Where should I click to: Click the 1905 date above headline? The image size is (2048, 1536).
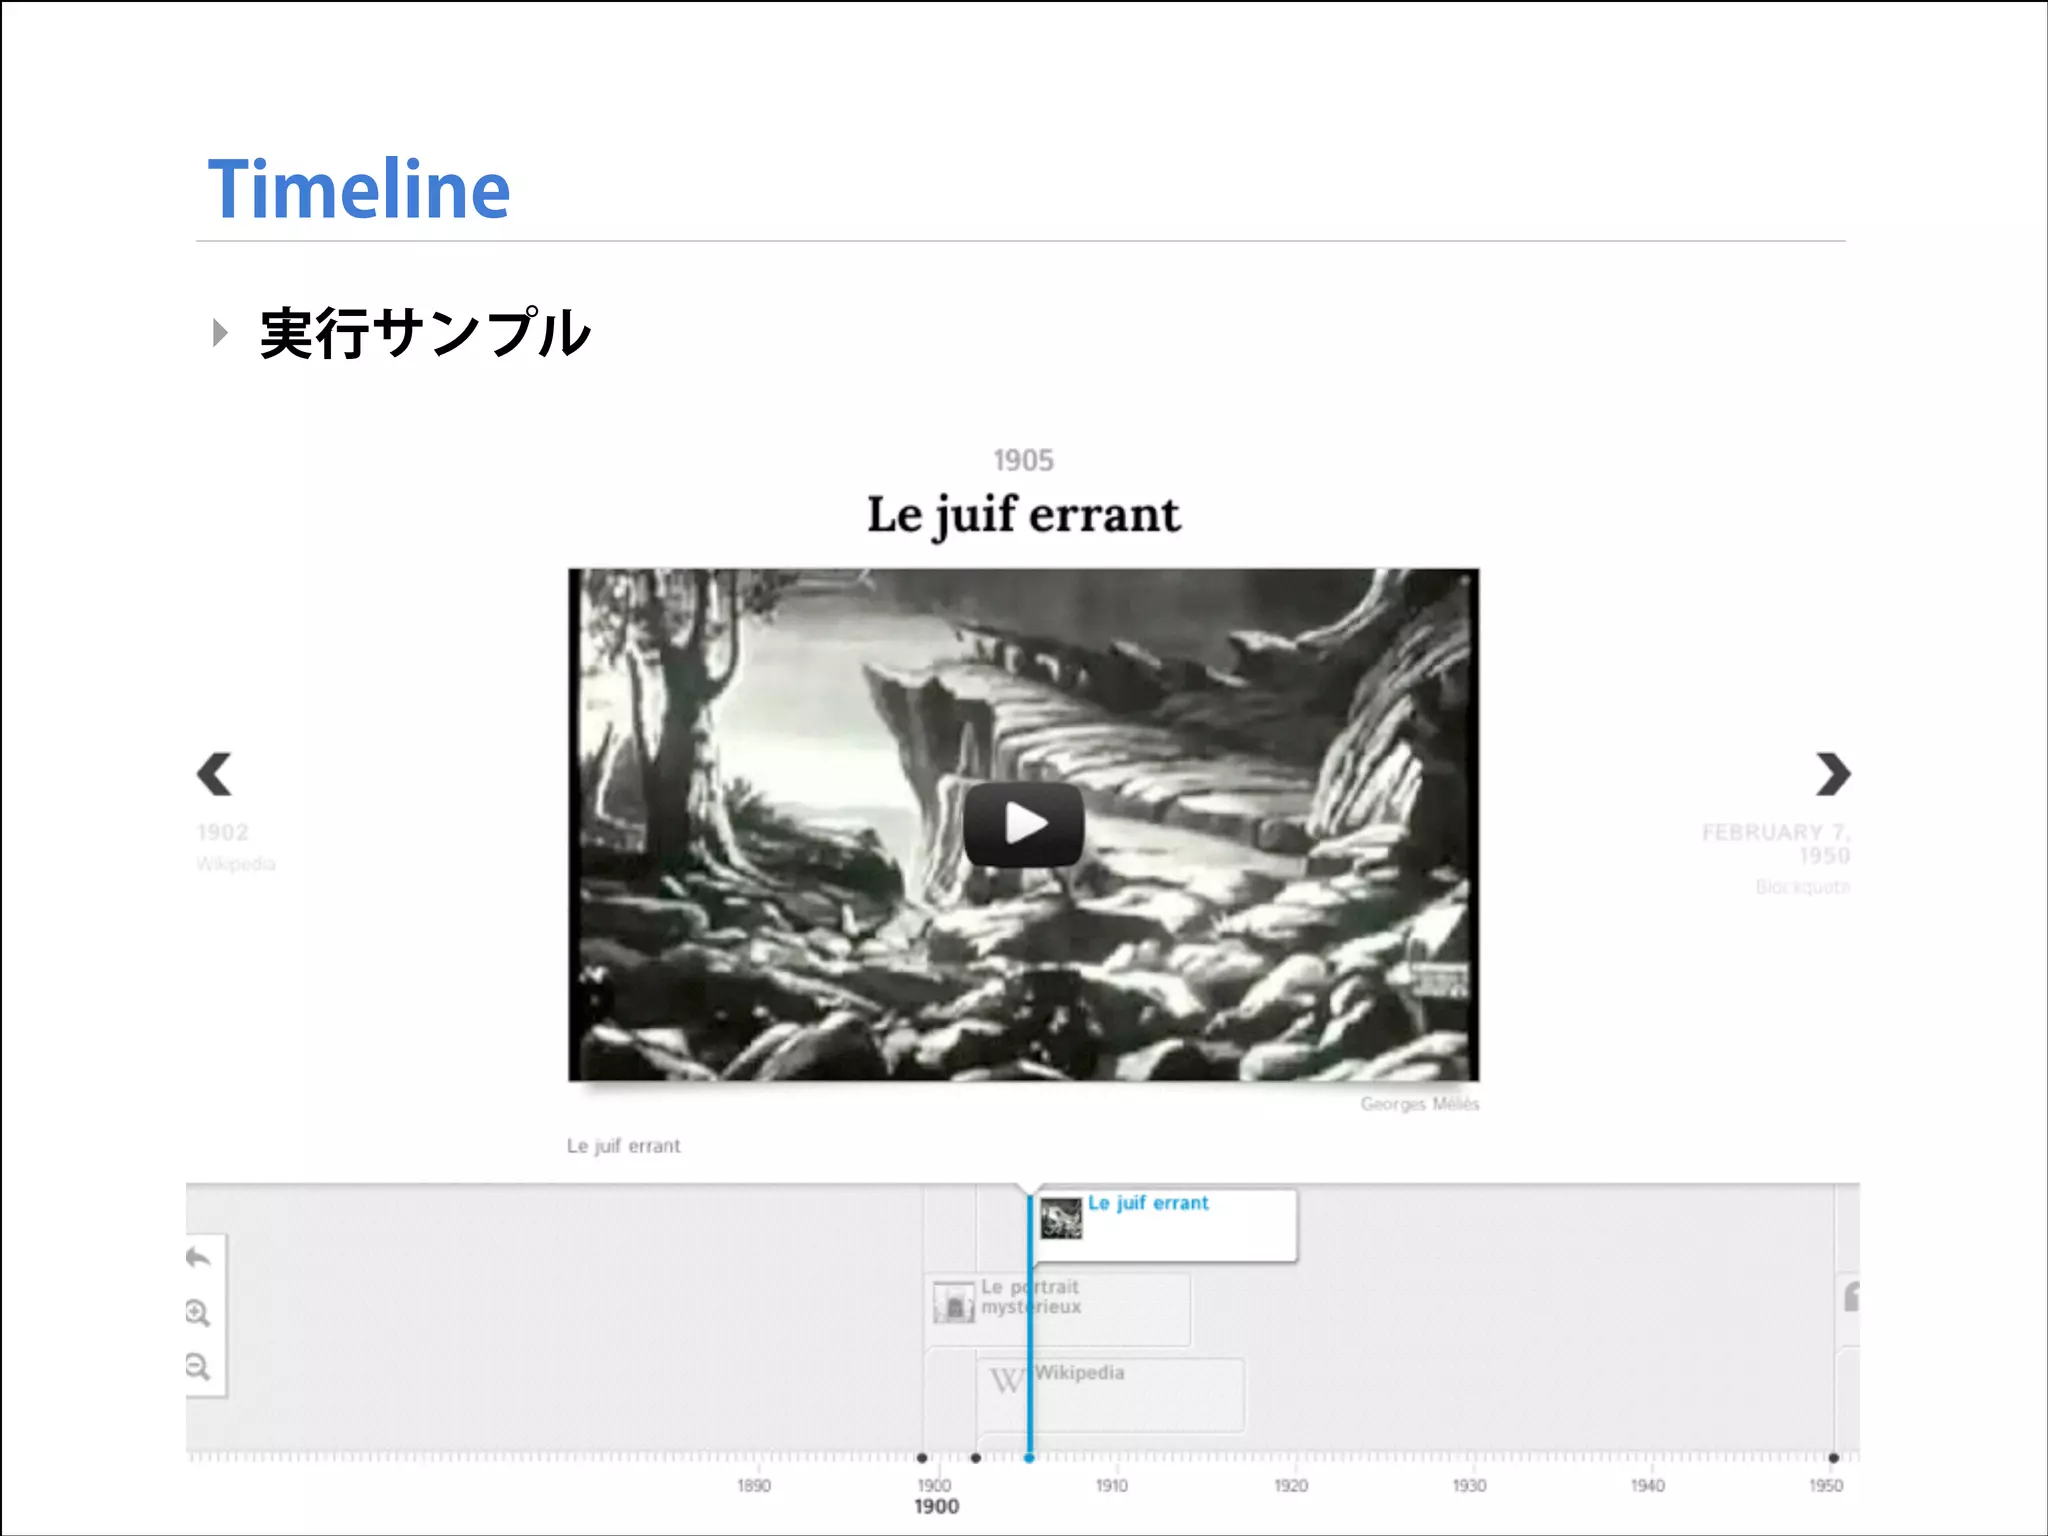1023,460
